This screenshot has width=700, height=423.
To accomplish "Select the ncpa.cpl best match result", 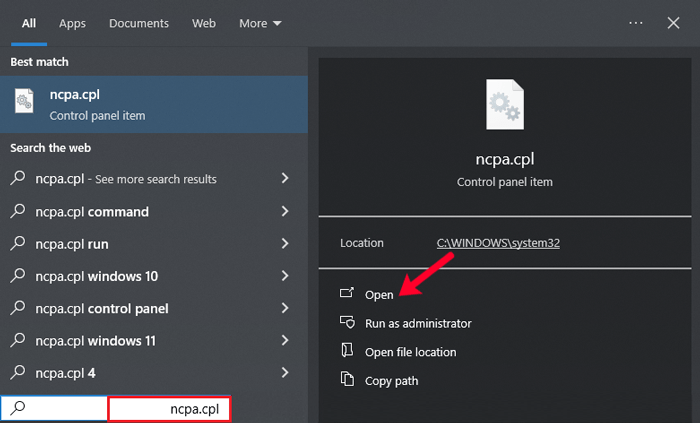I will coord(154,104).
